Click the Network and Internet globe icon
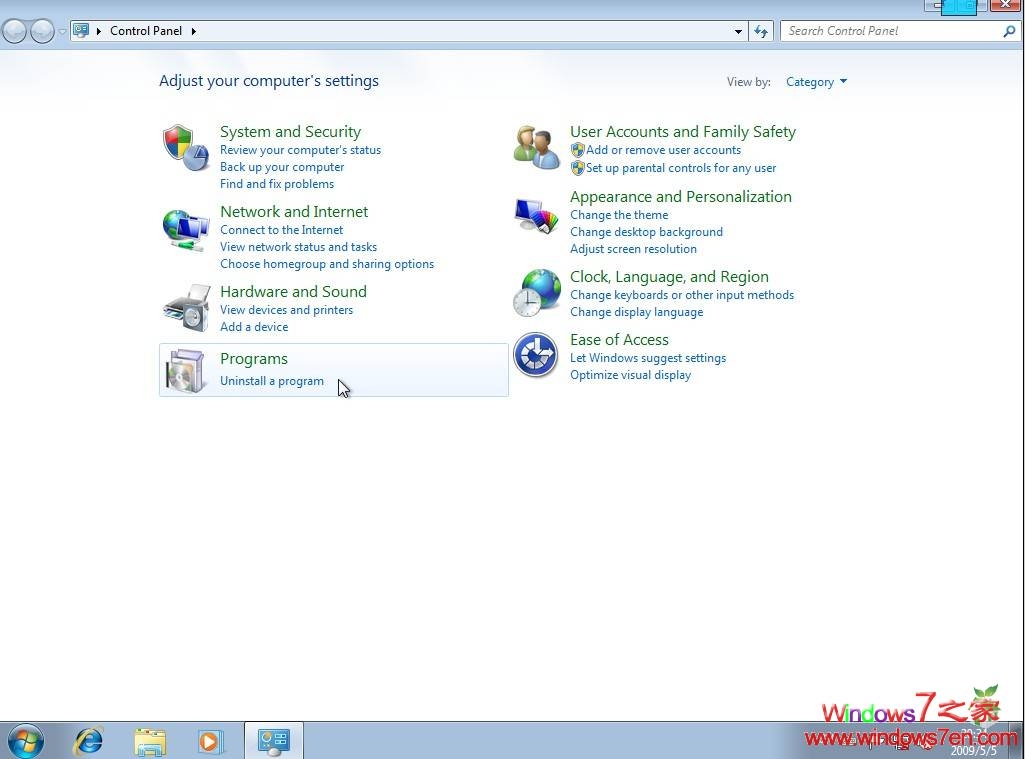Screen dimensions: 1026x759 click(186, 229)
